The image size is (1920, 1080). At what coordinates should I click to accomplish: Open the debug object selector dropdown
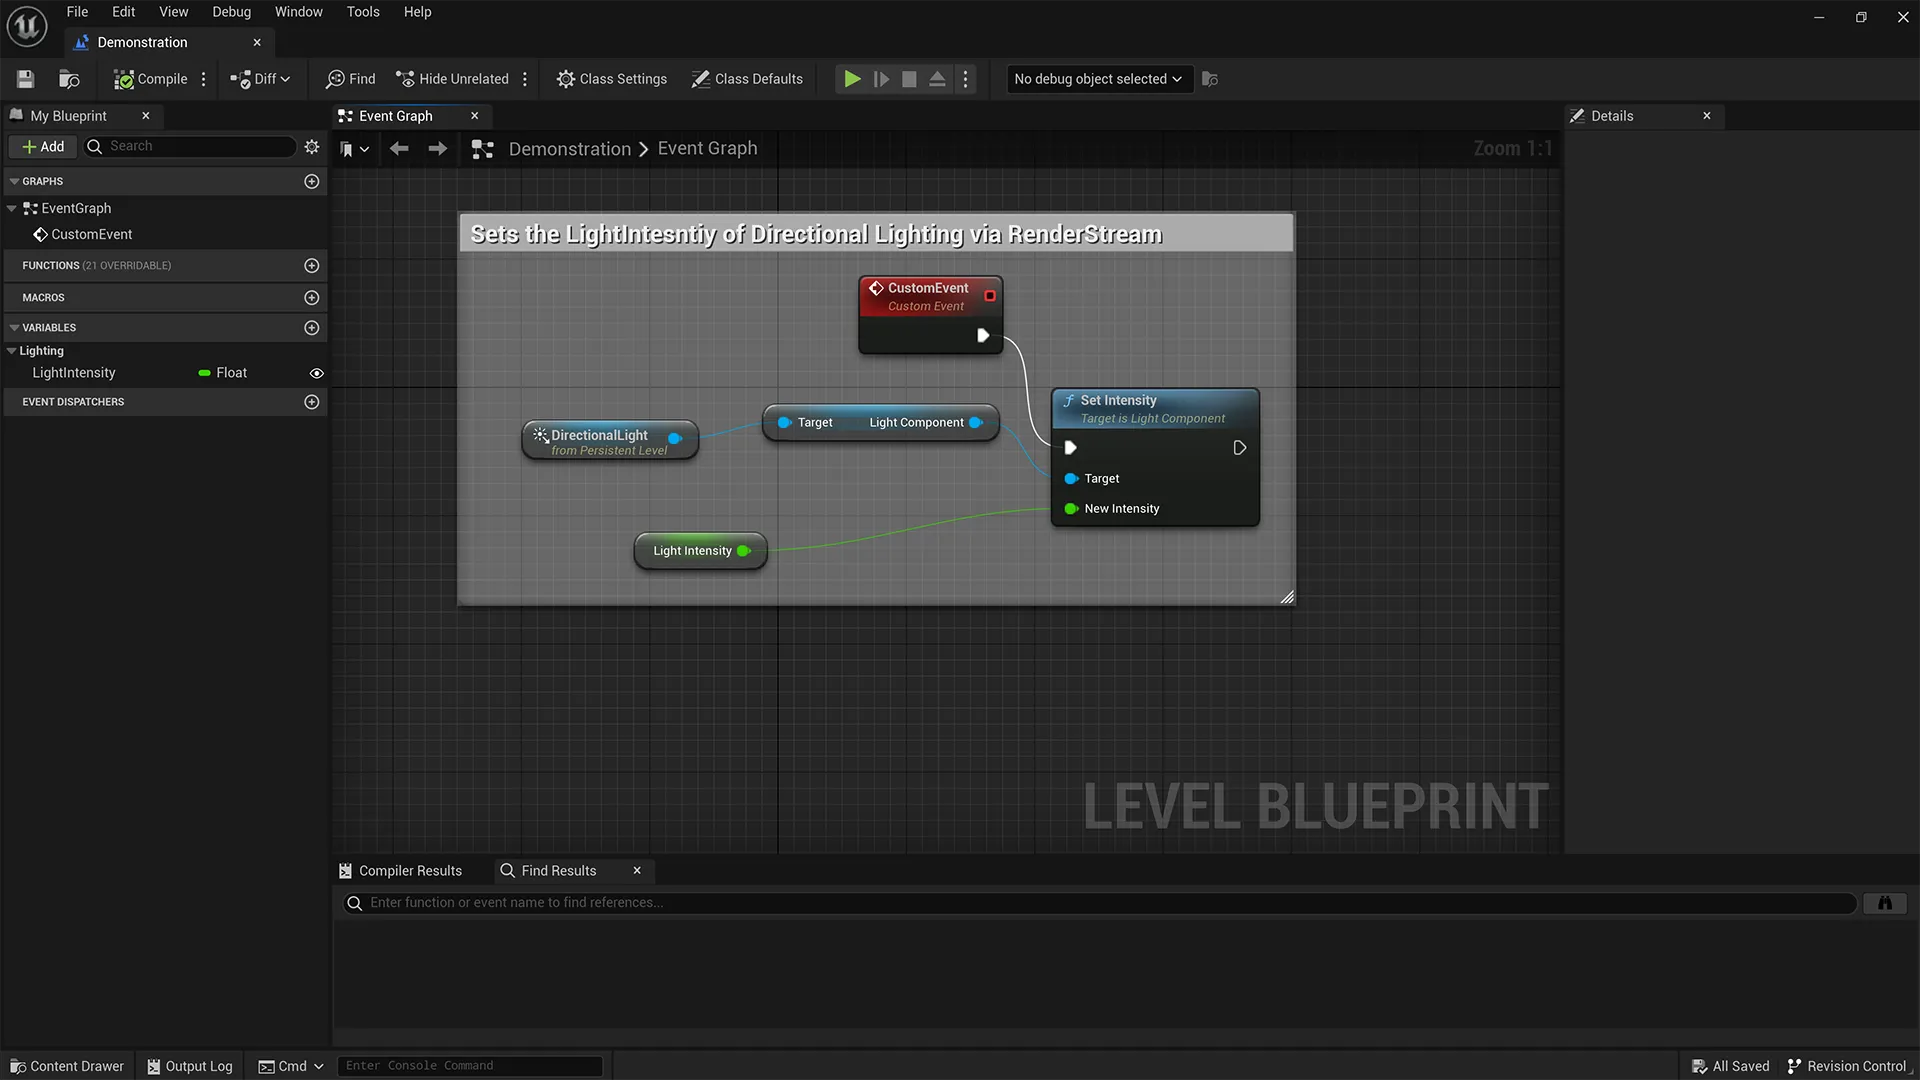pyautogui.click(x=1097, y=78)
